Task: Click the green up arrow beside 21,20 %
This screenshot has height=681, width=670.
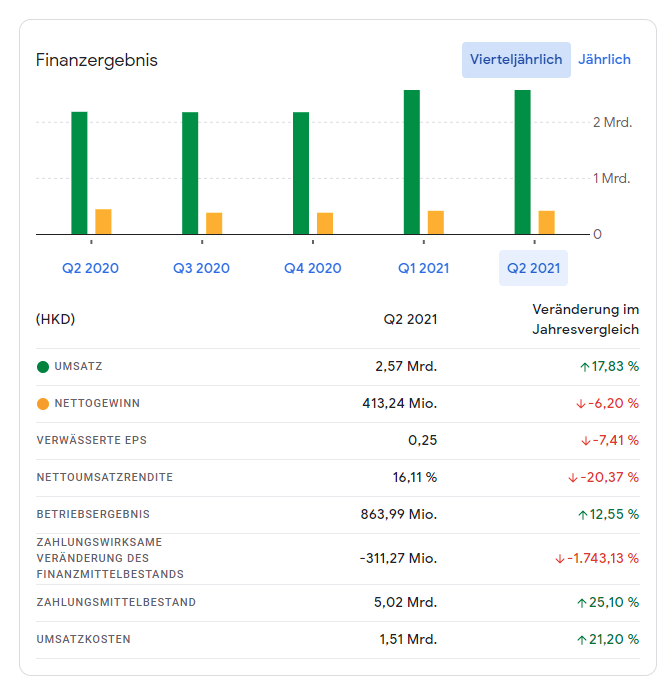Action: [584, 640]
